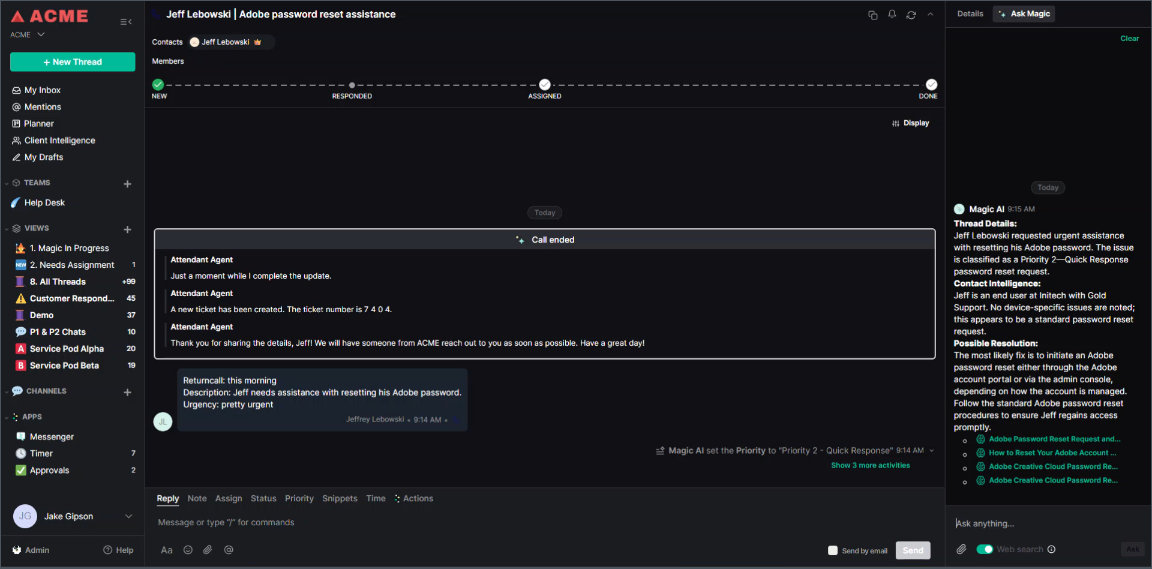This screenshot has width=1152, height=569.
Task: Collapse the CHANNELS section
Action: (7, 392)
